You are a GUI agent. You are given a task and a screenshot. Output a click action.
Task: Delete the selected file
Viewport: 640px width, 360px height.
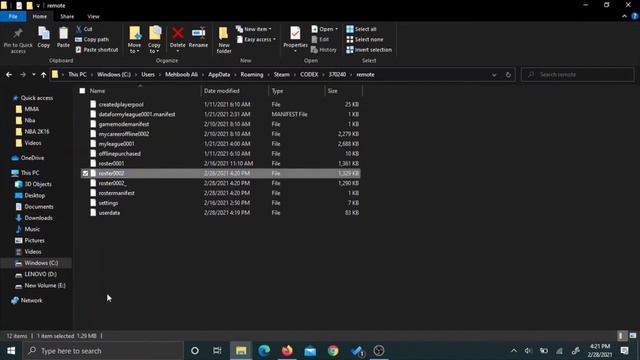click(178, 39)
